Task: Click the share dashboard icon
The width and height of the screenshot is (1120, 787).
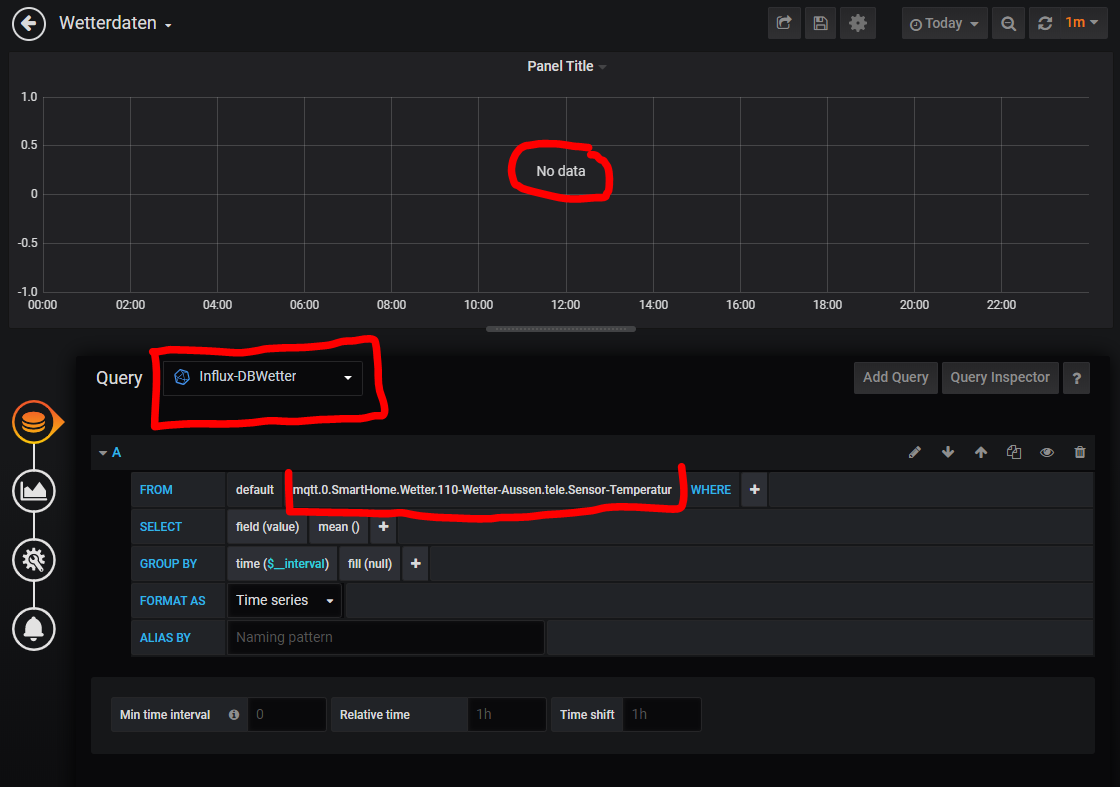Action: pos(784,24)
